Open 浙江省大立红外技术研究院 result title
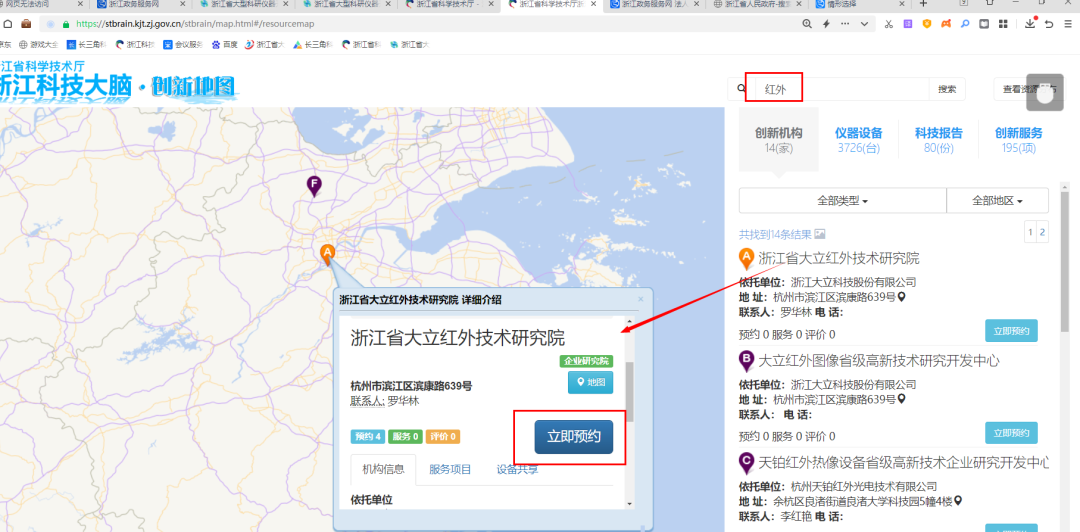Image resolution: width=1080 pixels, height=532 pixels. tap(839, 259)
